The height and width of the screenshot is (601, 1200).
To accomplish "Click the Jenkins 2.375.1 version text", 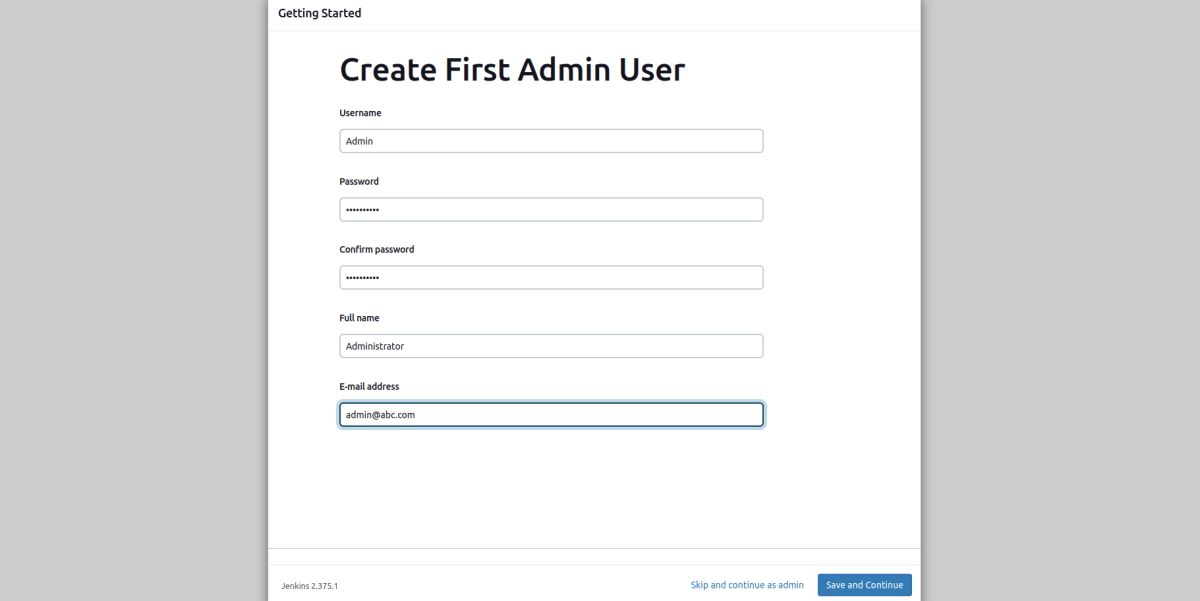I will tap(310, 586).
